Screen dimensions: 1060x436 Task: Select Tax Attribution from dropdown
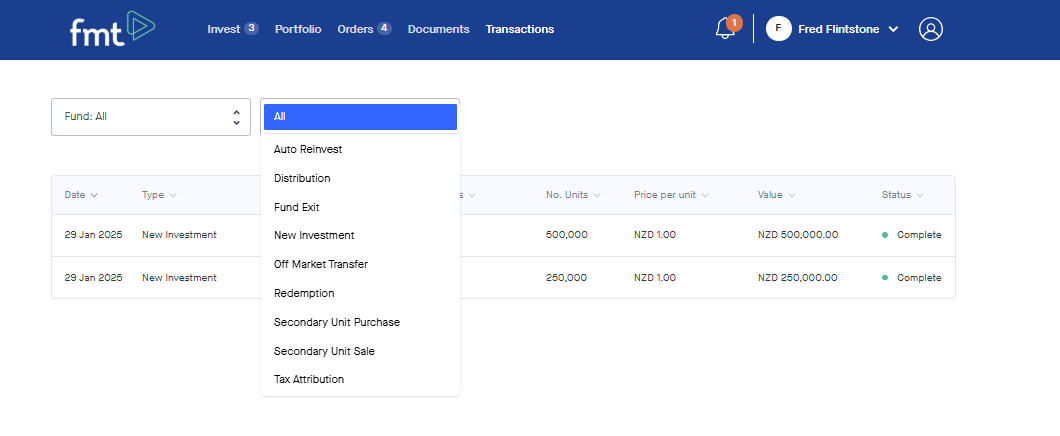[309, 380]
